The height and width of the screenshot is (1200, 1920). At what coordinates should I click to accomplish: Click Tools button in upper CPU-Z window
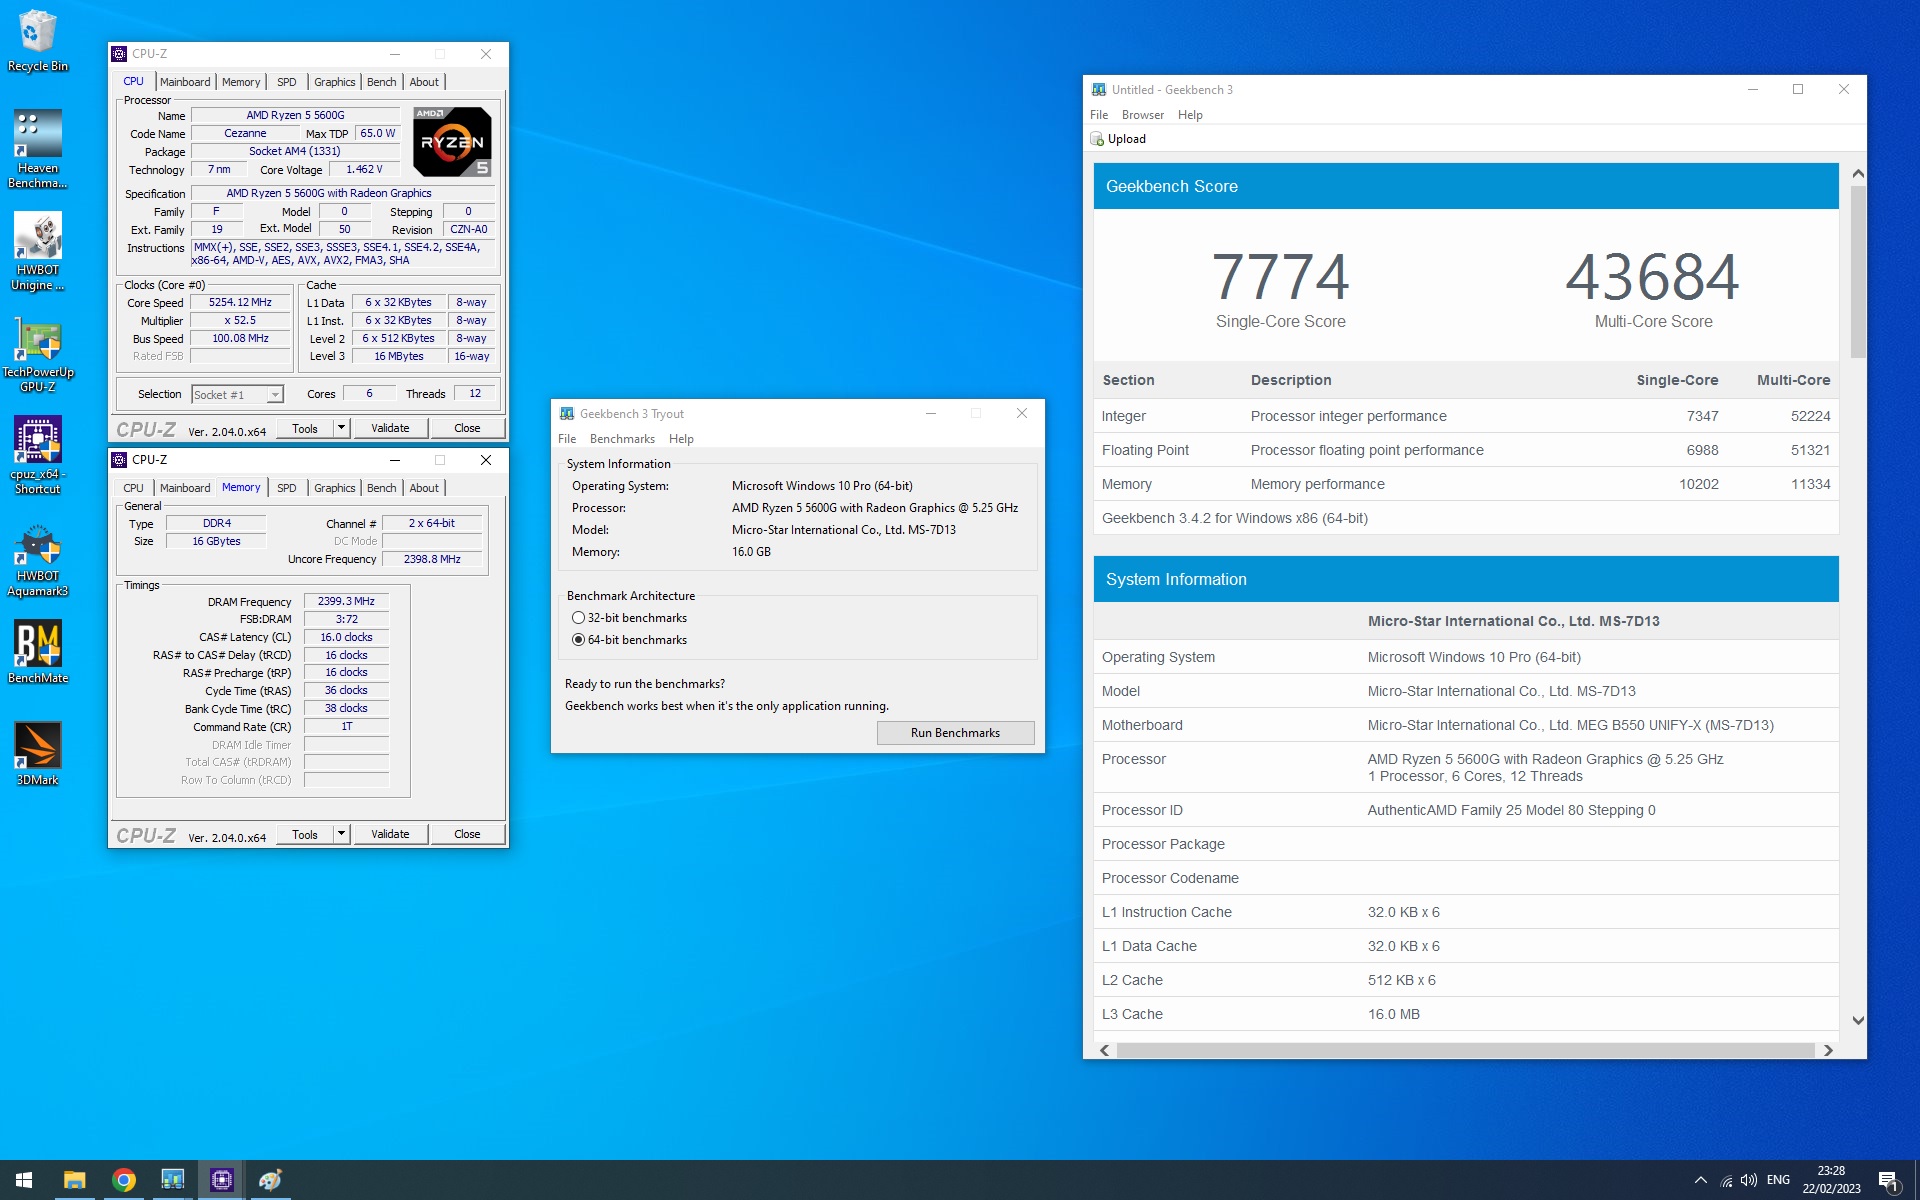tap(305, 428)
